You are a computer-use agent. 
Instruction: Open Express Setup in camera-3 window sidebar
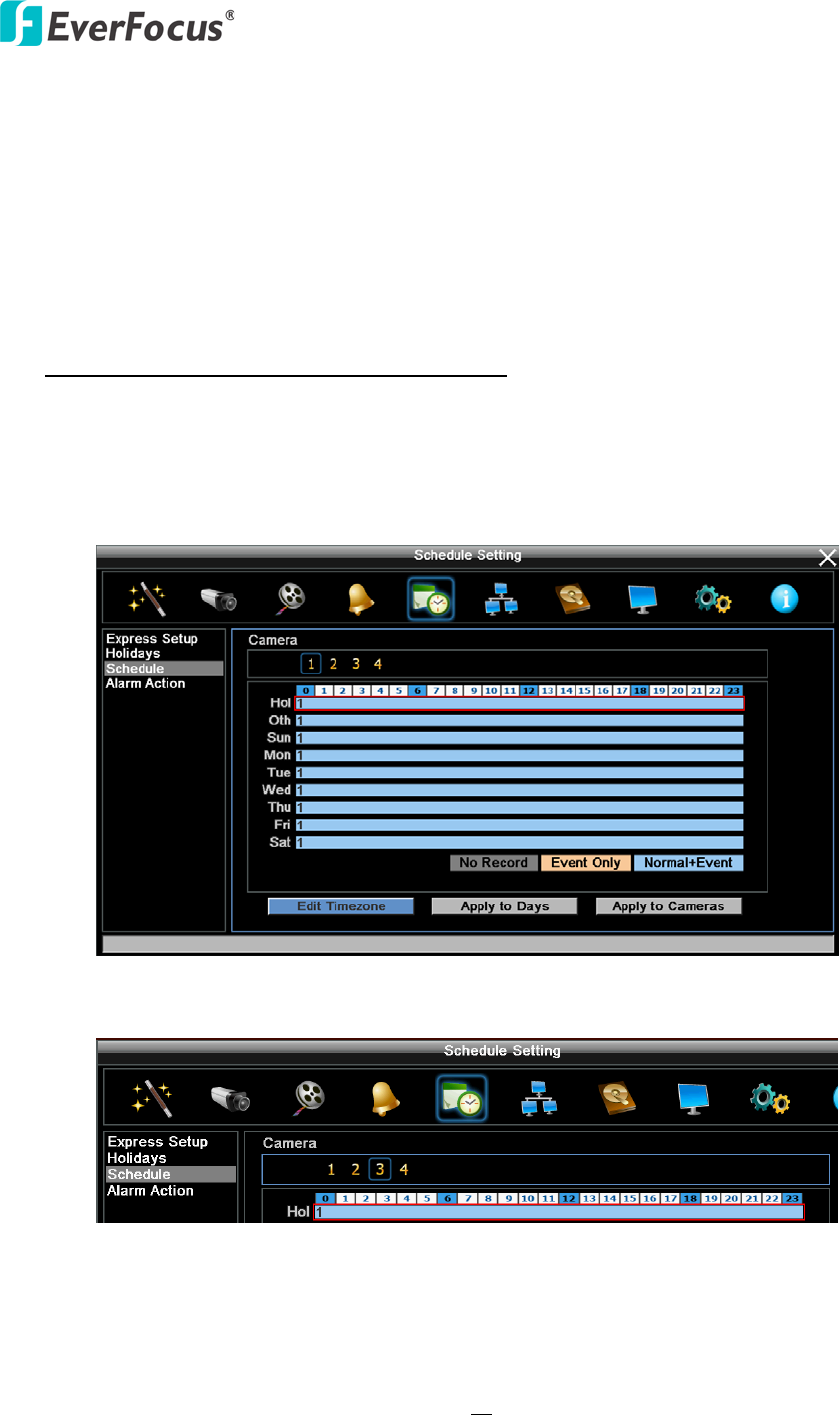pos(158,1141)
